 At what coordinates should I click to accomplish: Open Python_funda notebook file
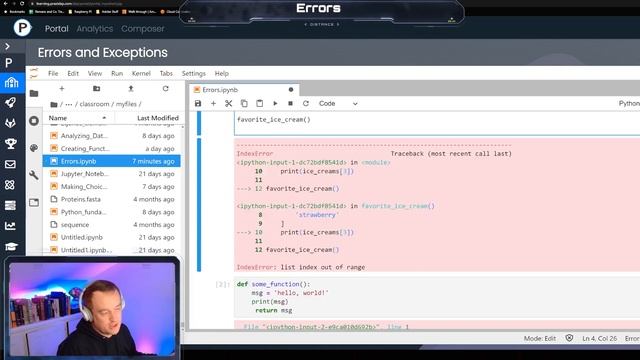pyautogui.click(x=111, y=212)
